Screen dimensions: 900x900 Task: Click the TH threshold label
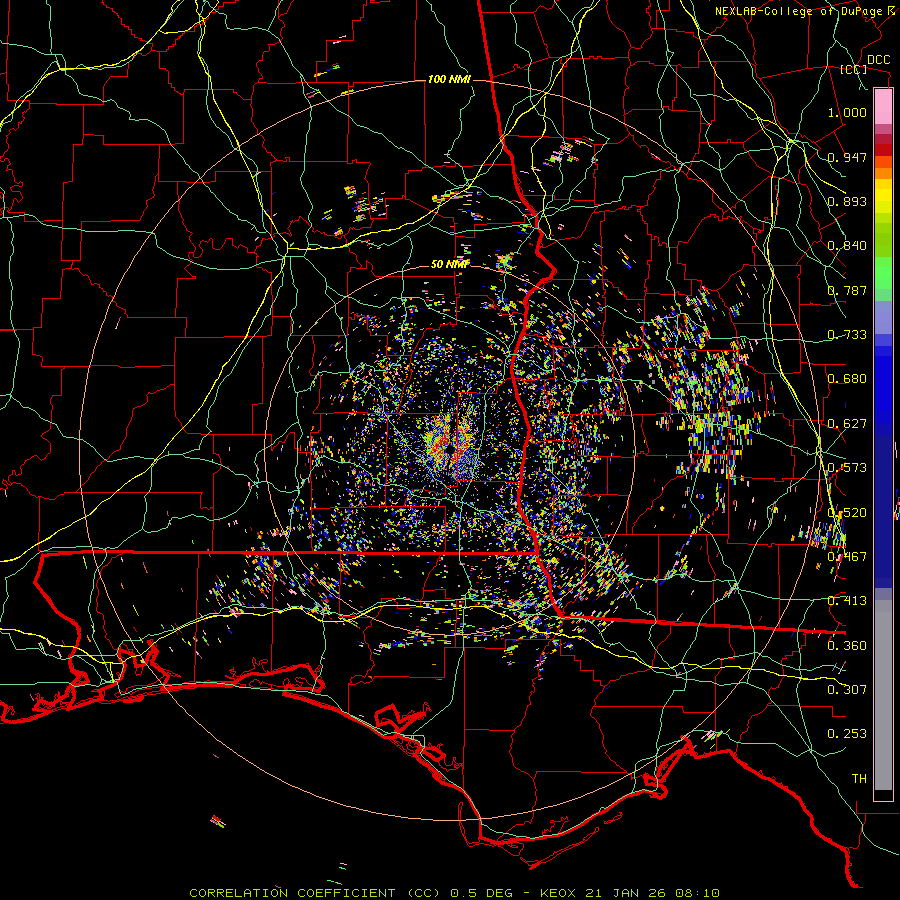859,779
